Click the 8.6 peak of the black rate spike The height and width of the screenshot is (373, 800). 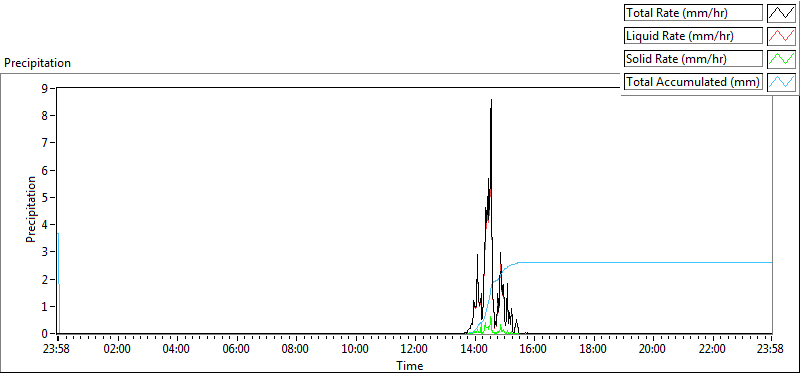(x=491, y=100)
